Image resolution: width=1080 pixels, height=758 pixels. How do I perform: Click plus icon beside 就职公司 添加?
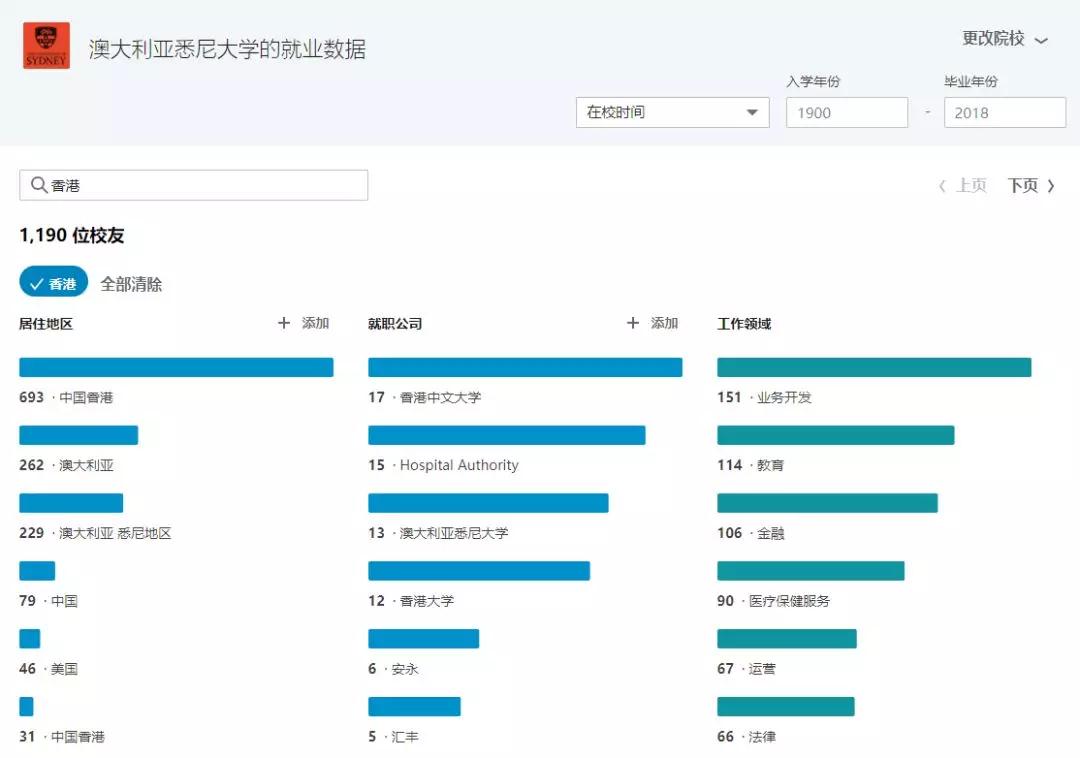tap(633, 323)
